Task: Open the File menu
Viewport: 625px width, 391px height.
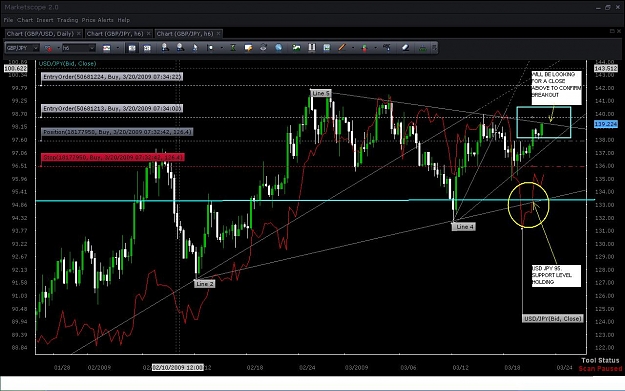Action: [x=8, y=20]
